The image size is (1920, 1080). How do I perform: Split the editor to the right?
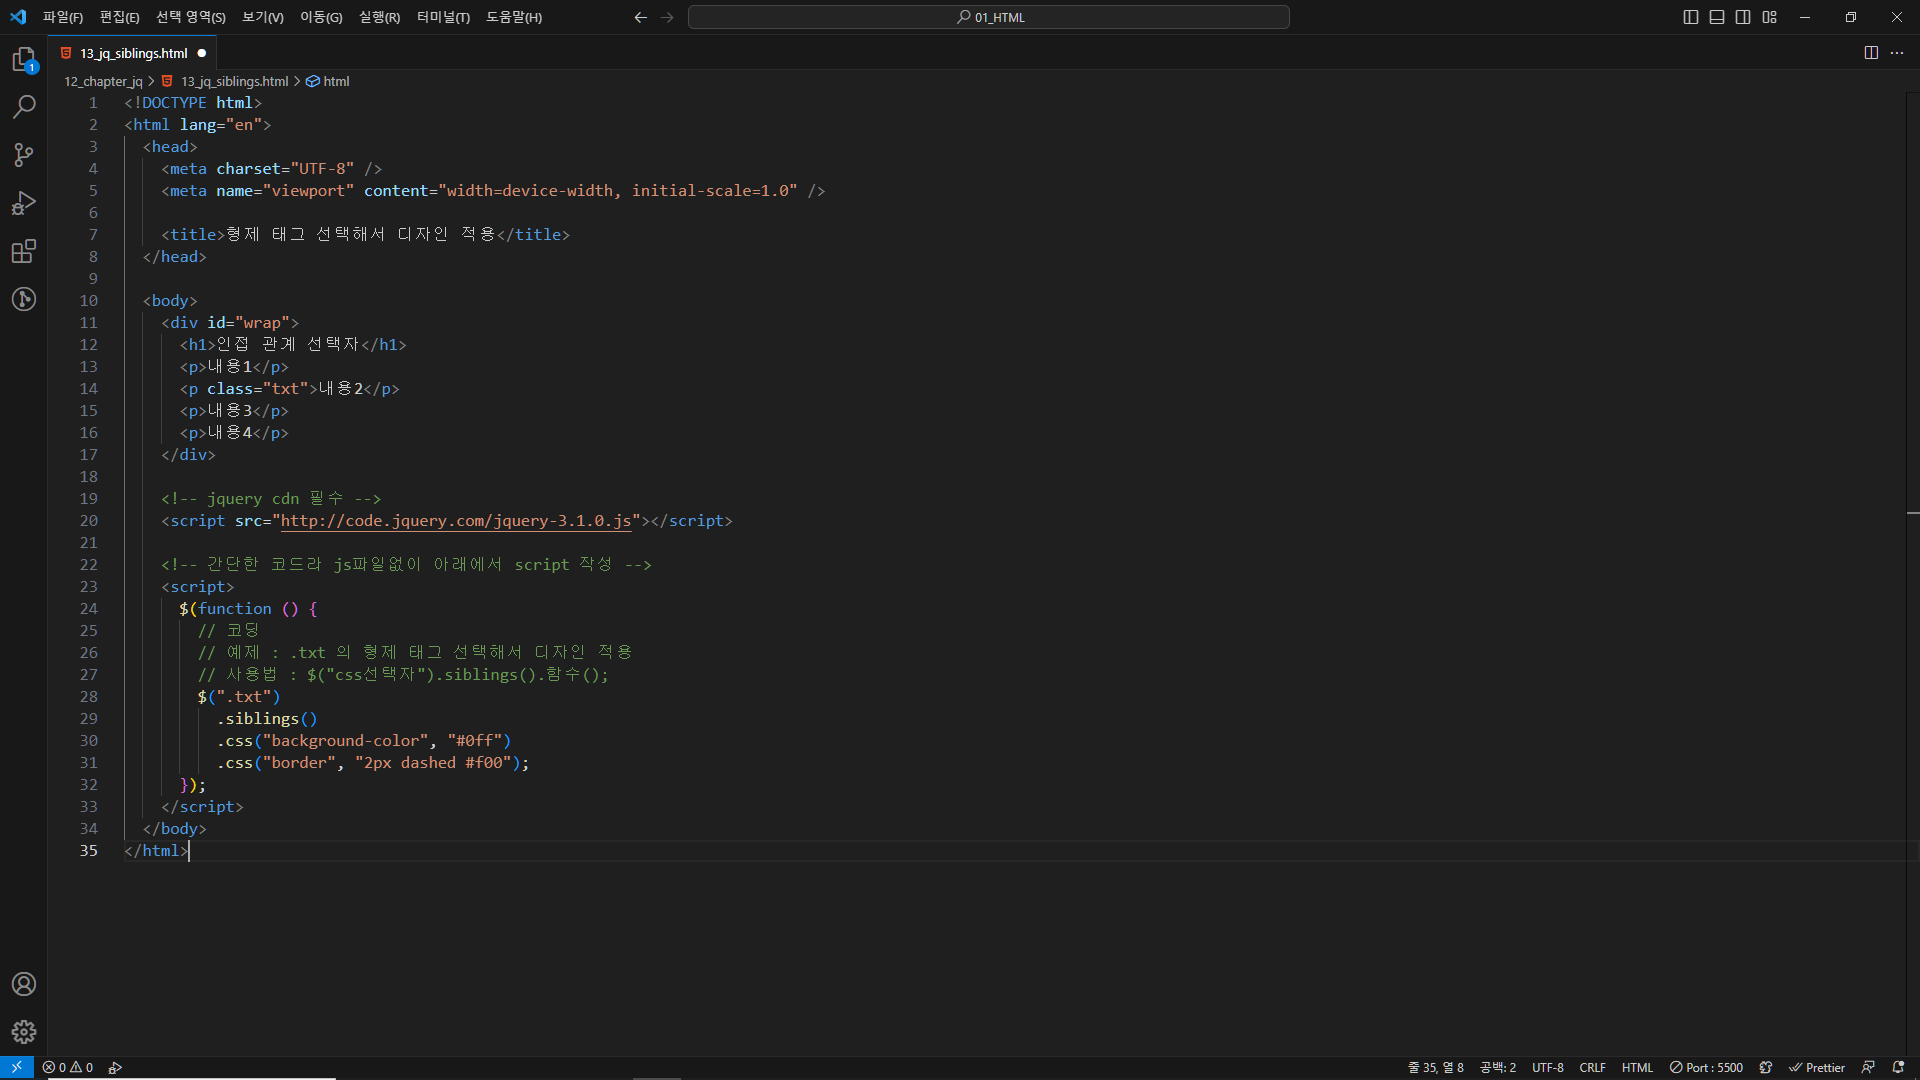point(1871,53)
